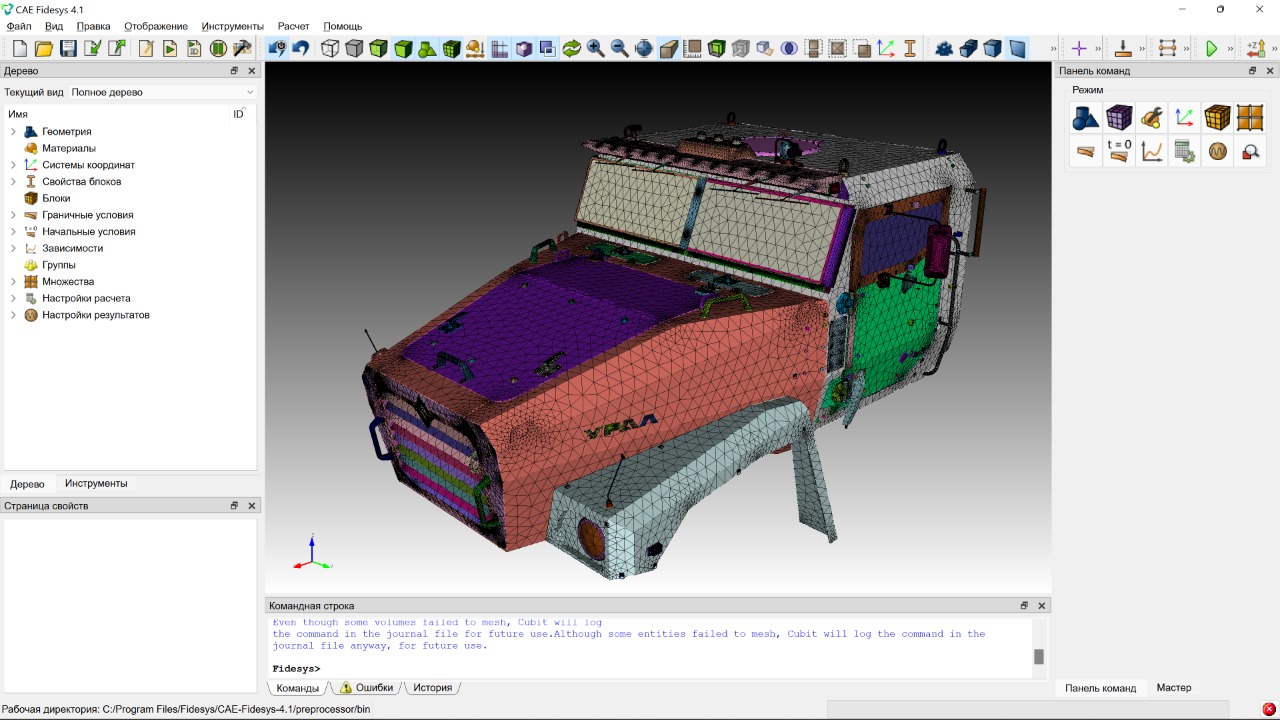Select the initial conditions 't = 0' mode icon
This screenshot has width=1280, height=720.
click(1119, 151)
